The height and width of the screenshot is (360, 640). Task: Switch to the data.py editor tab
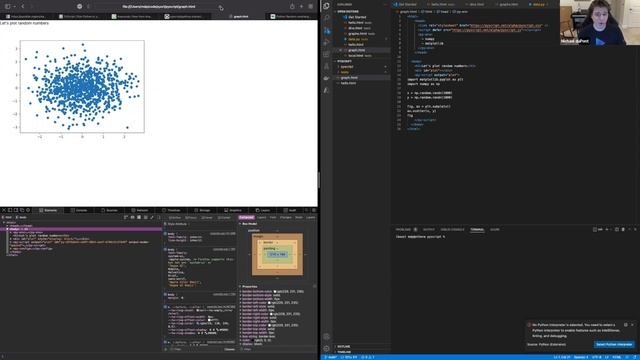point(538,4)
